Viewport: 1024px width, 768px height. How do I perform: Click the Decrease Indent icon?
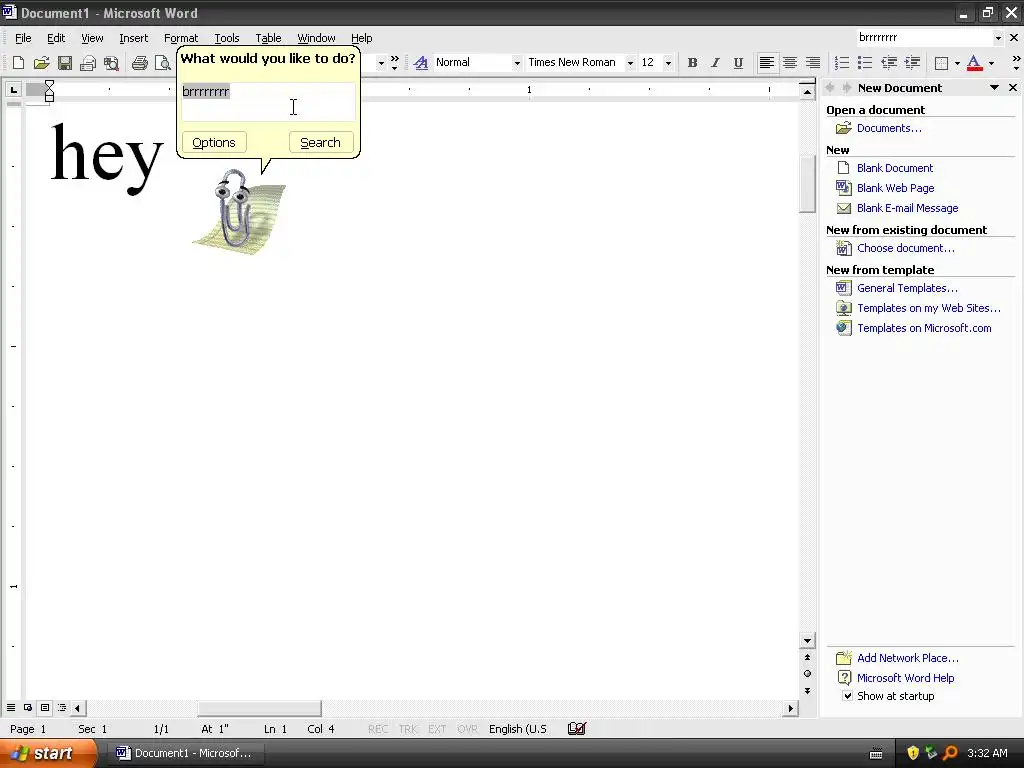889,63
